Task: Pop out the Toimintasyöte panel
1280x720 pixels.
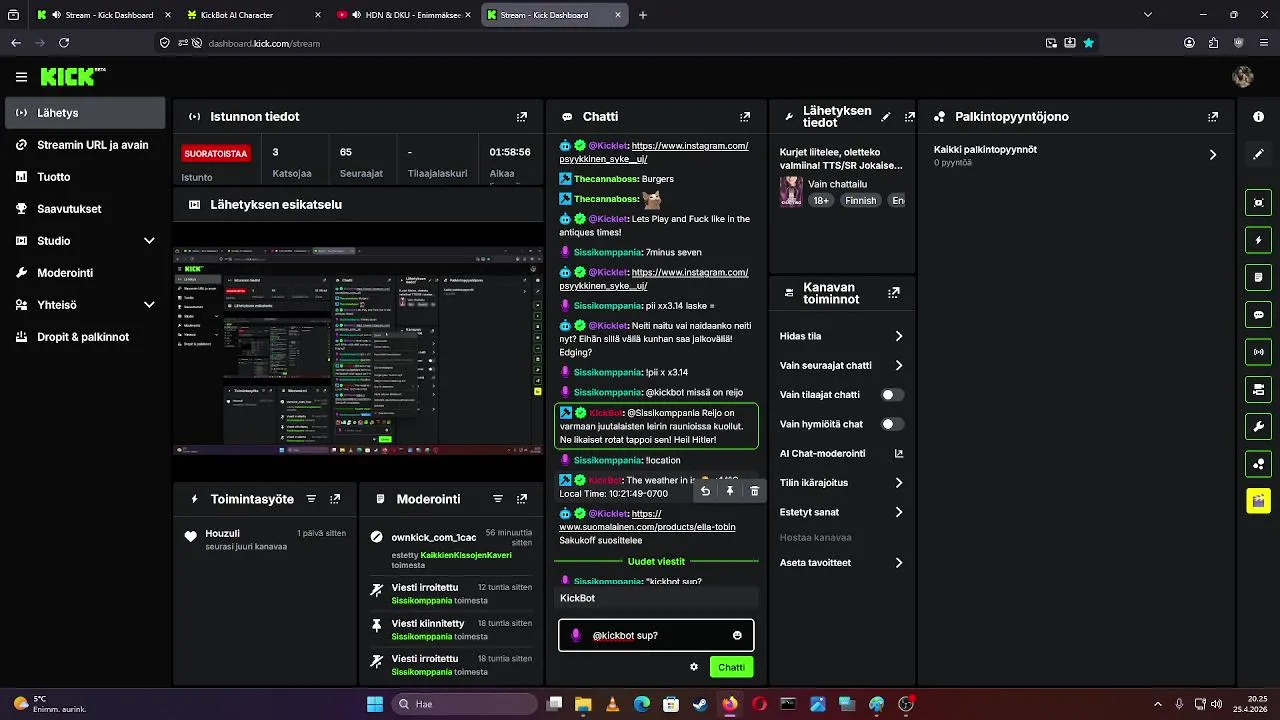Action: [x=335, y=499]
